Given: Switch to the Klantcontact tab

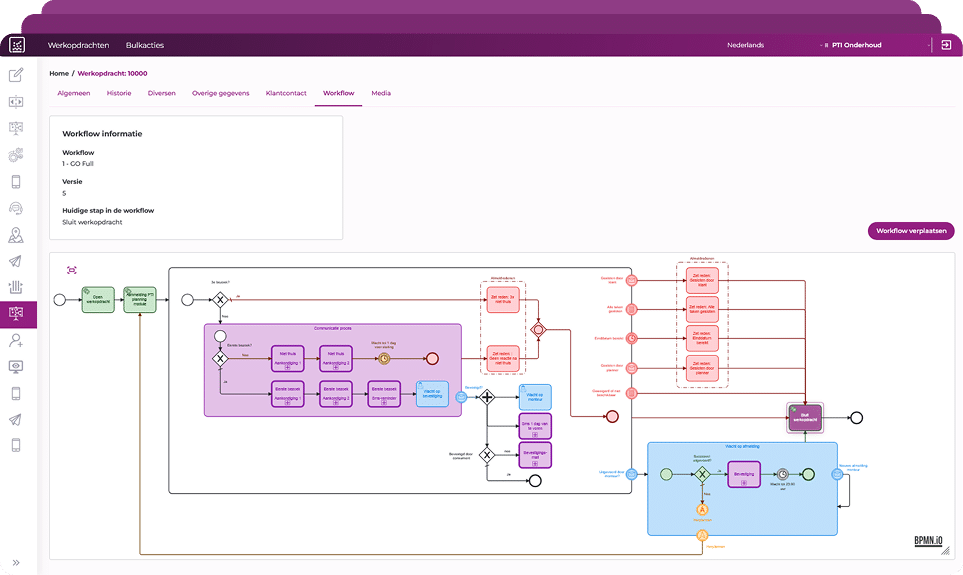Looking at the screenshot, I should (286, 93).
